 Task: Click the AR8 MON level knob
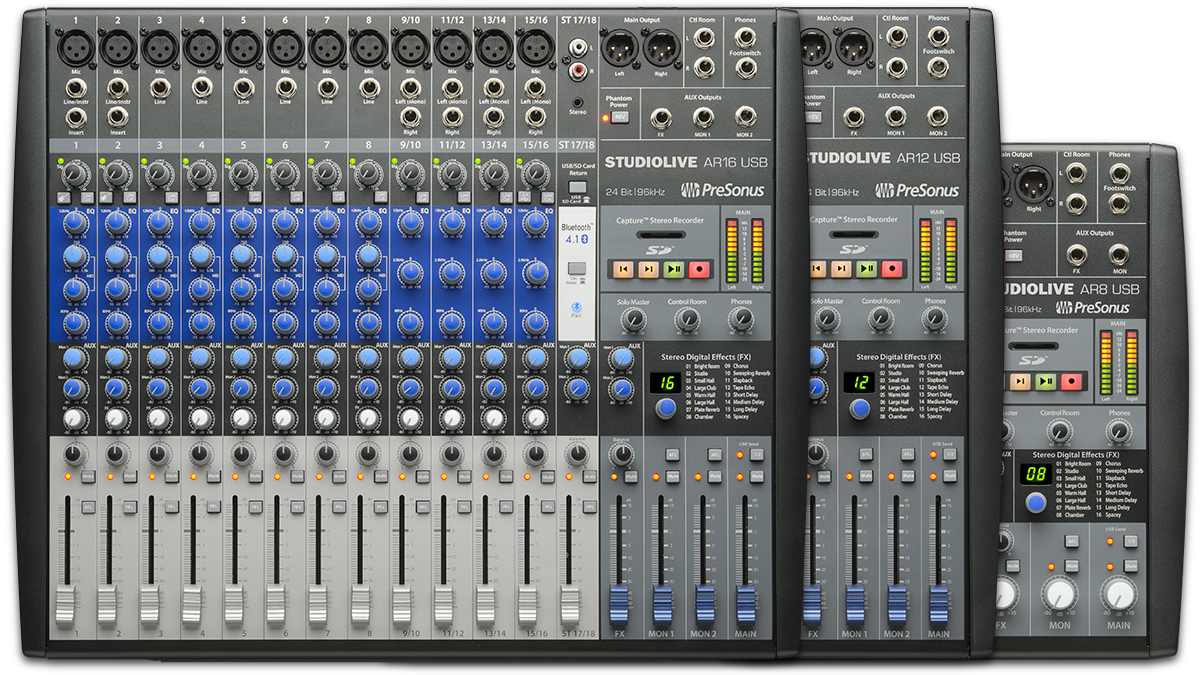coord(1059,594)
